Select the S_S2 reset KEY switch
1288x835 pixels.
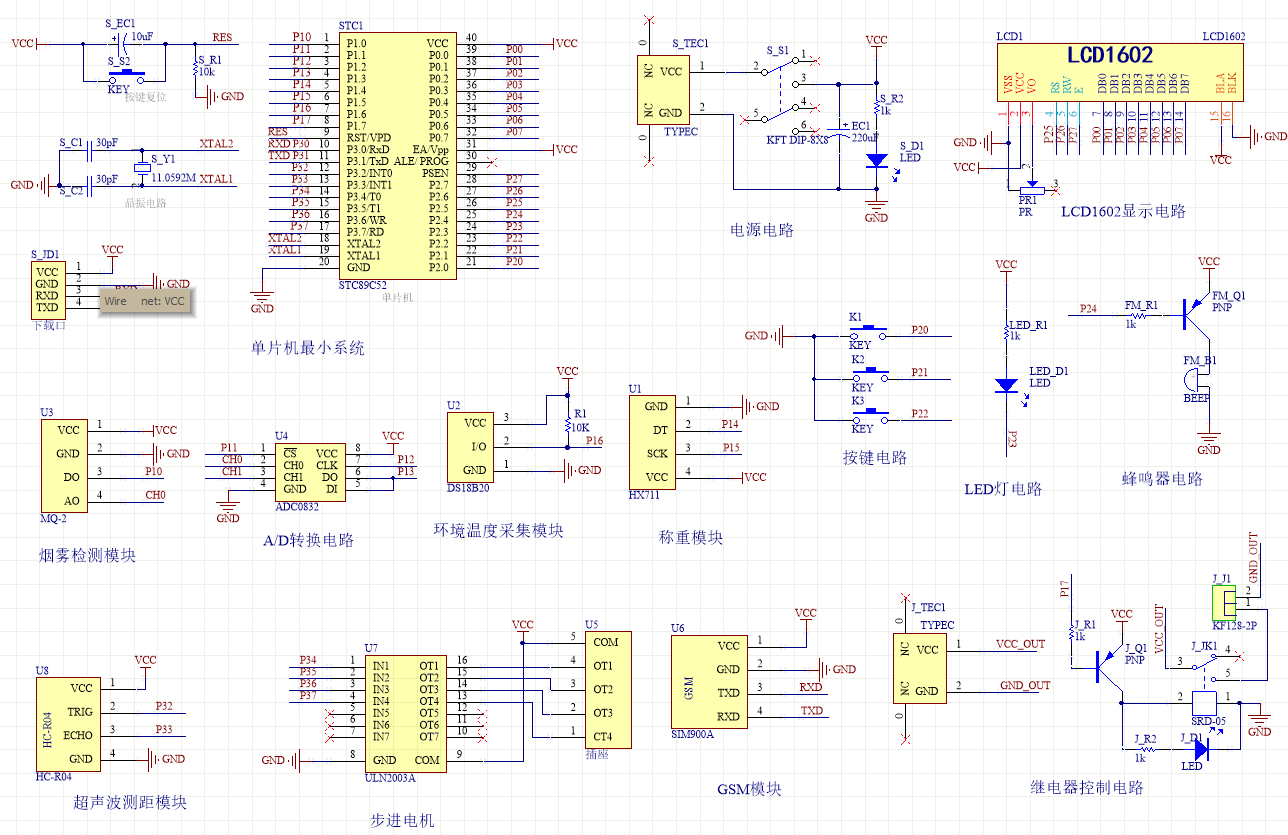pyautogui.click(x=126, y=75)
